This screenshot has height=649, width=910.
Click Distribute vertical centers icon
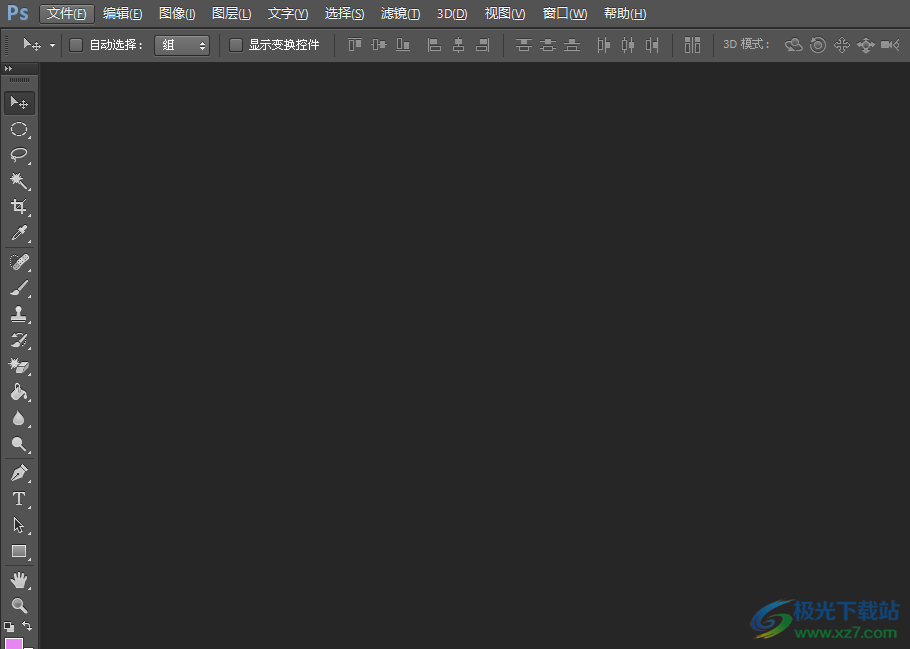click(x=548, y=45)
